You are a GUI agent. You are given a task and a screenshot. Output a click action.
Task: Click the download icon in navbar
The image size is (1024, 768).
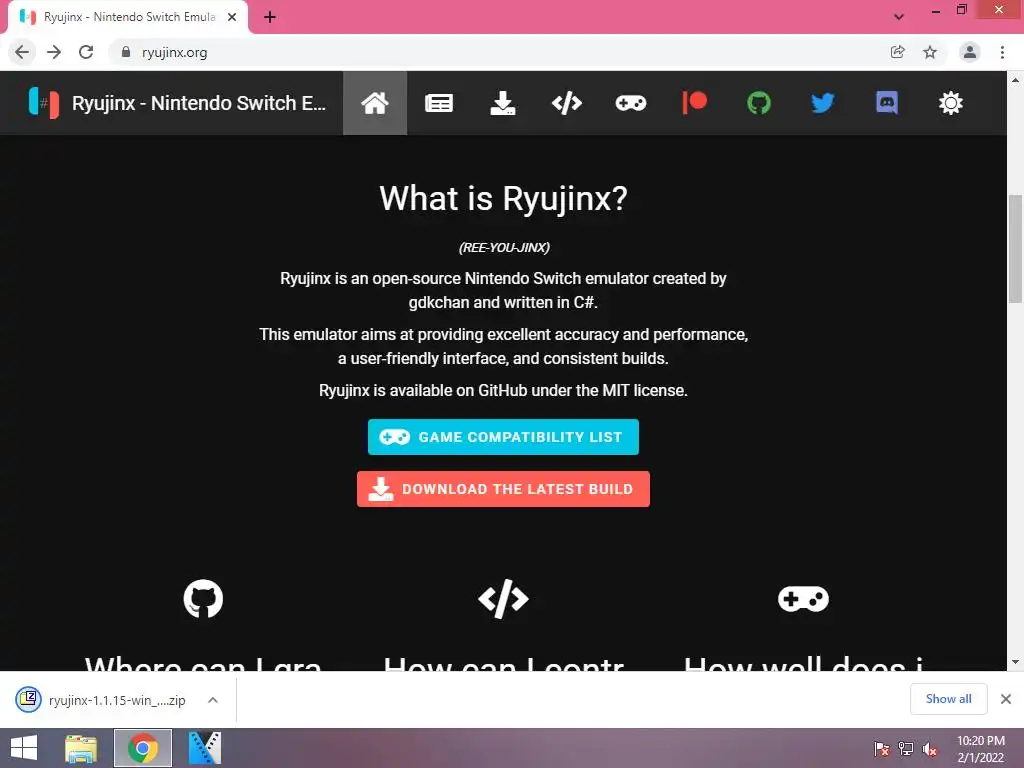click(x=503, y=103)
